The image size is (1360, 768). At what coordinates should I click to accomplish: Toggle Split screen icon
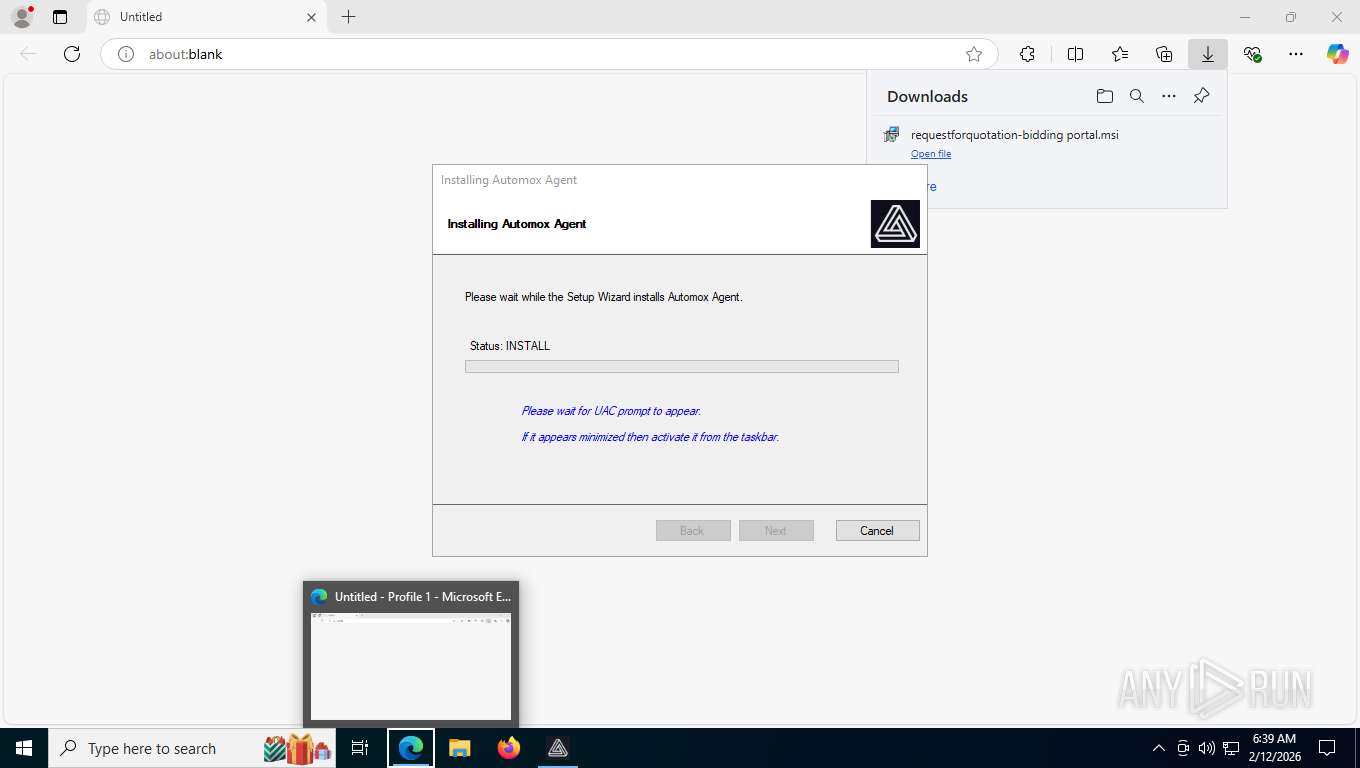pos(1075,54)
